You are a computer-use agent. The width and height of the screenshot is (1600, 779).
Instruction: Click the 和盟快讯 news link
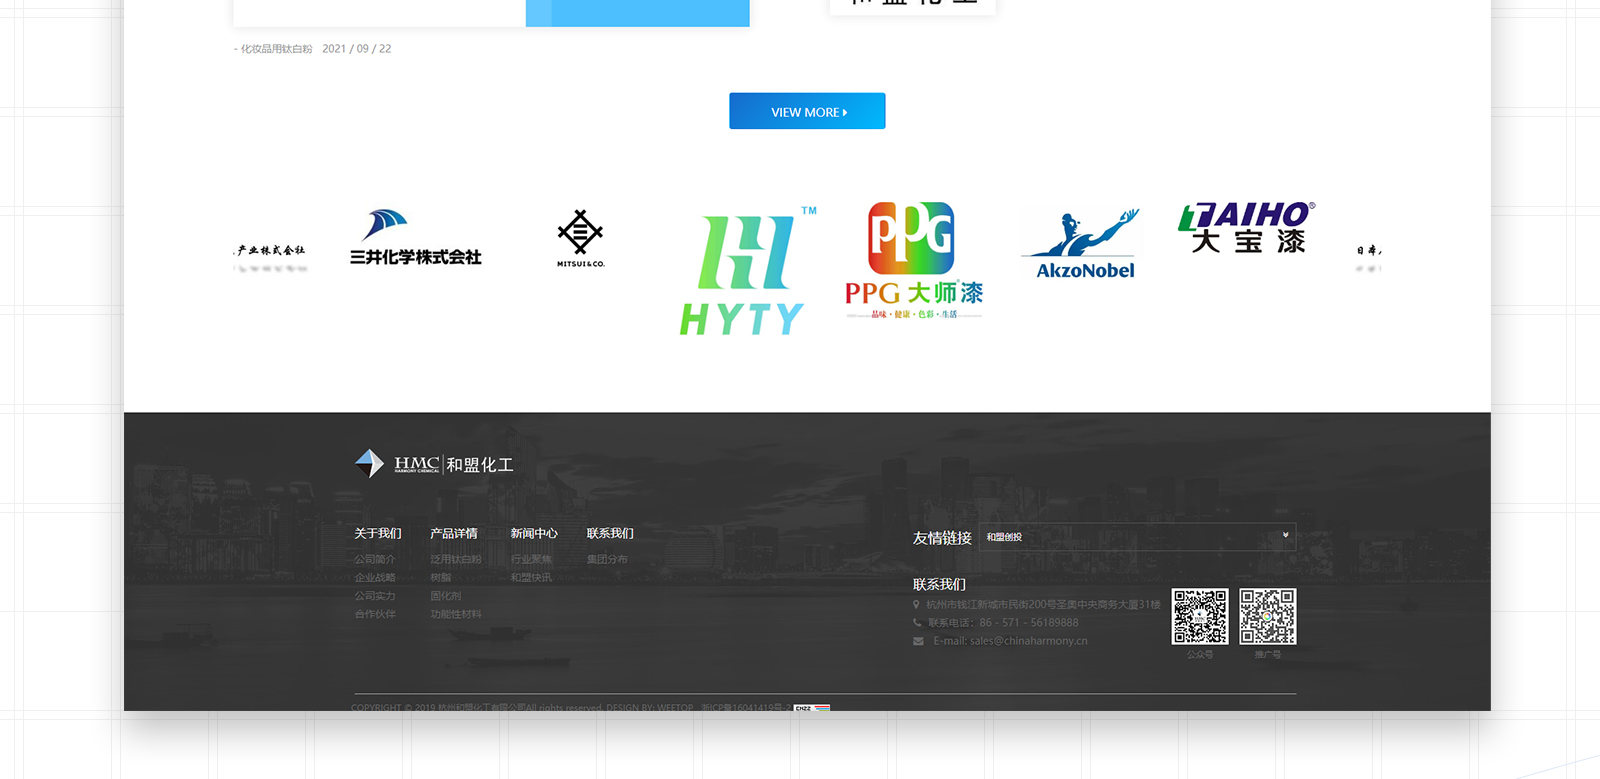pyautogui.click(x=531, y=577)
